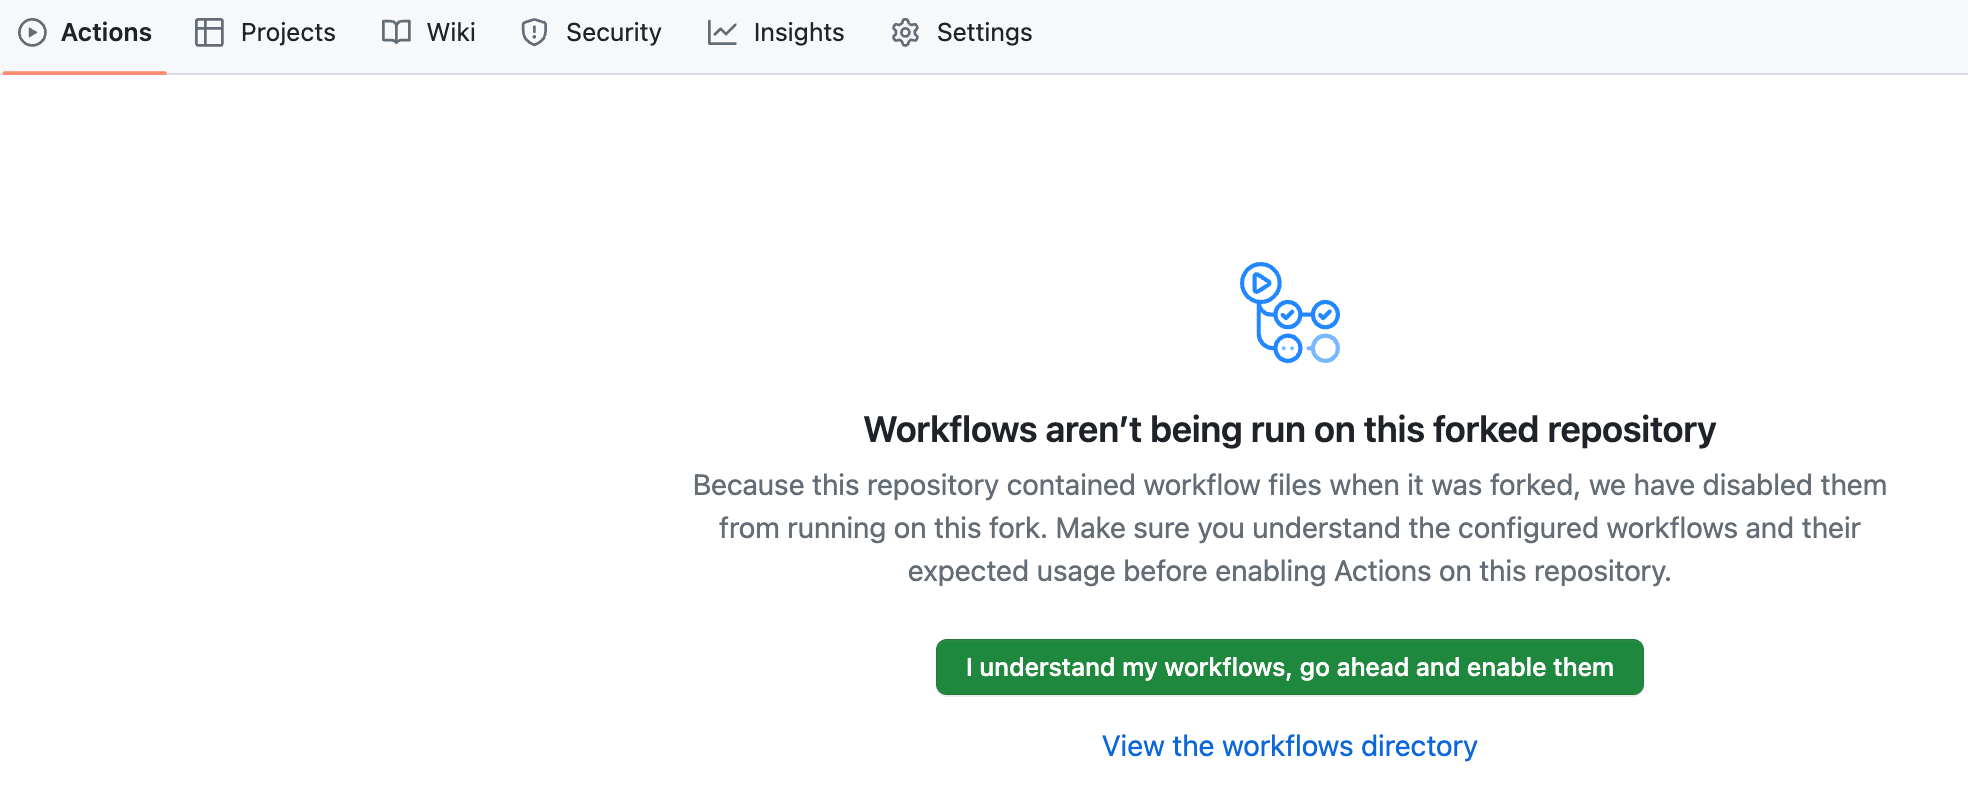Open the Actions tab
Image resolution: width=1968 pixels, height=812 pixels.
[85, 33]
